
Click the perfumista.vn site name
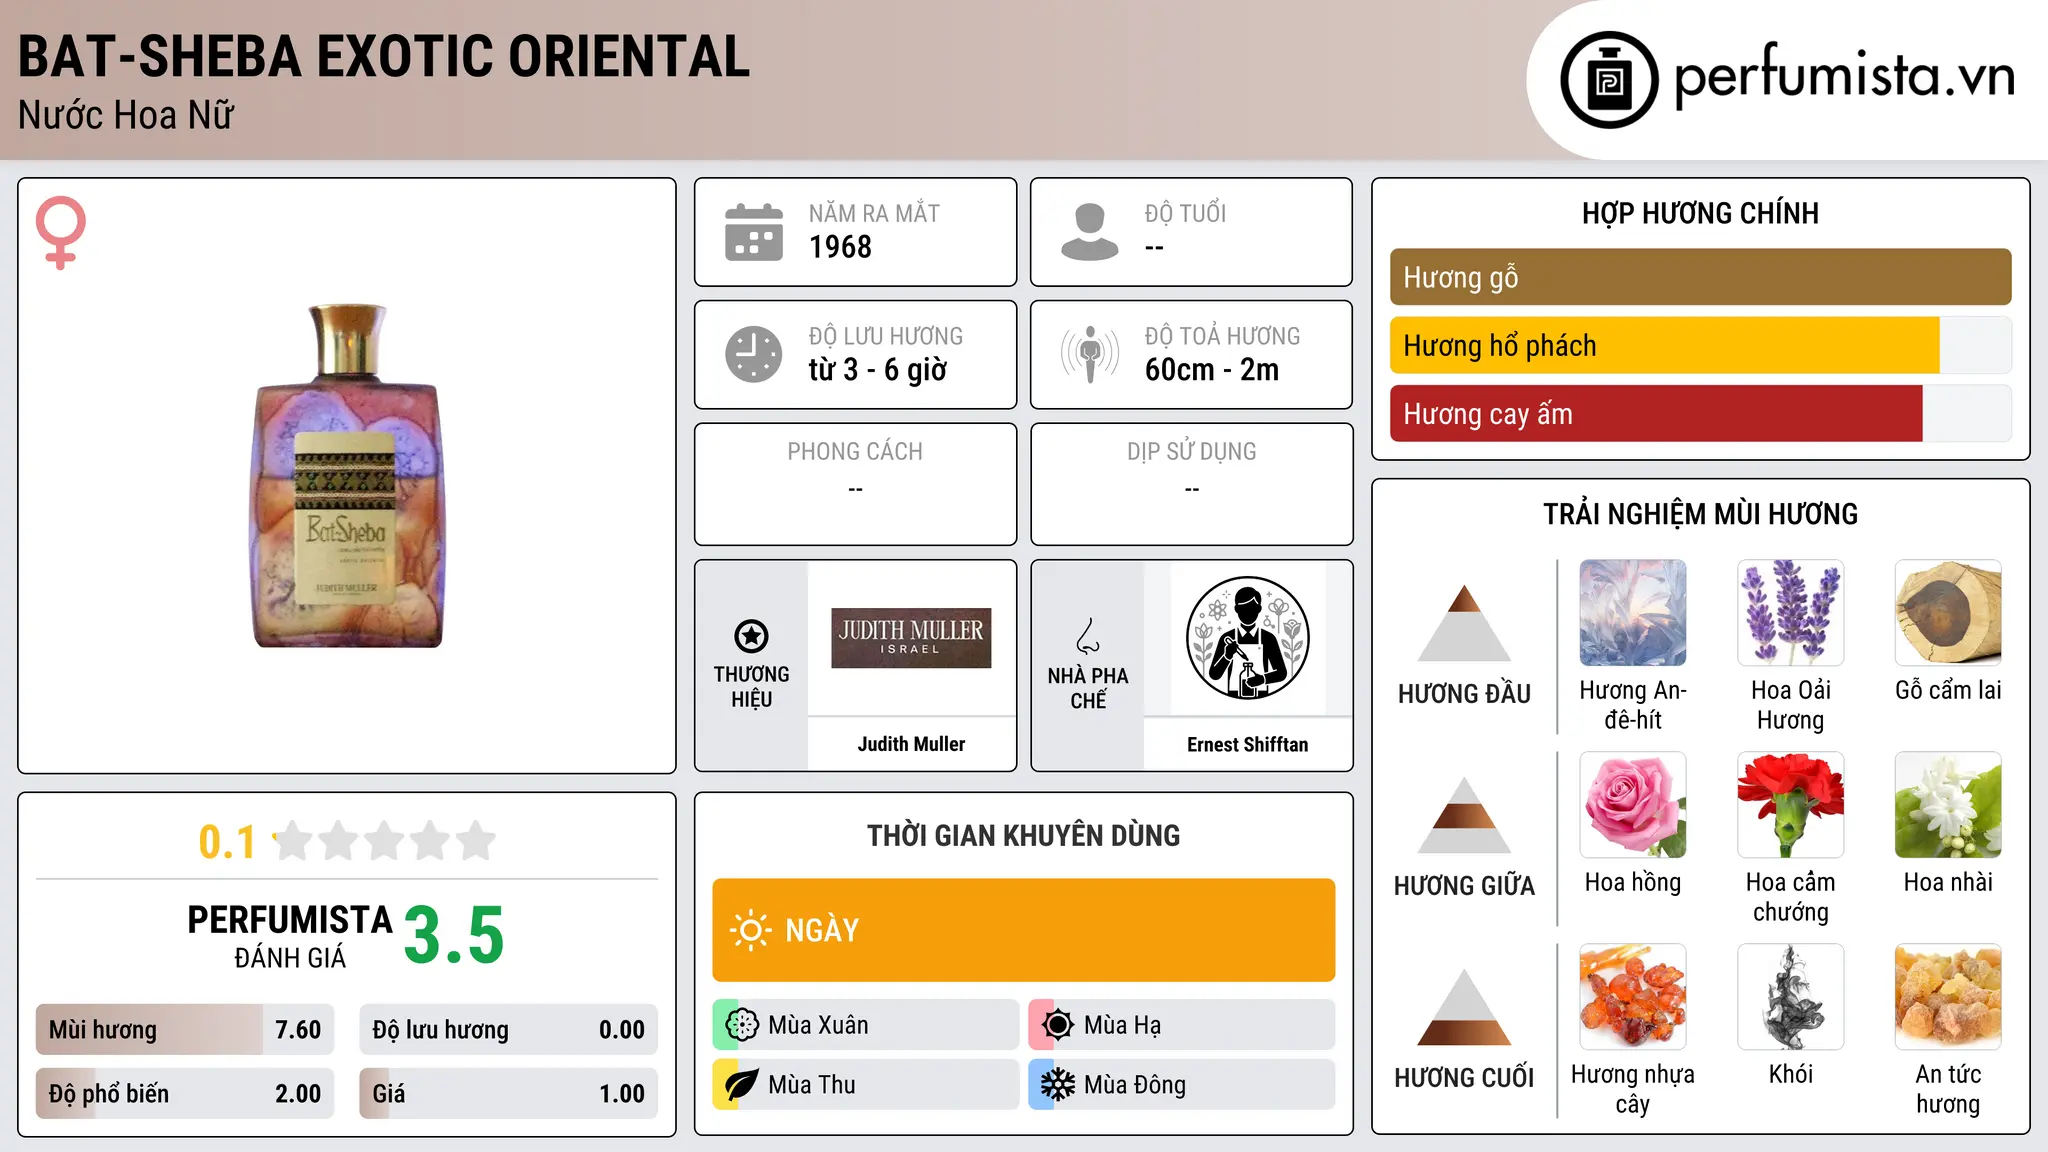1844,76
